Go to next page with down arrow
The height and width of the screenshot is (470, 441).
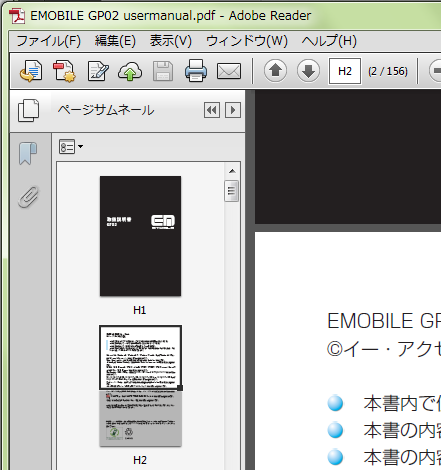click(308, 71)
